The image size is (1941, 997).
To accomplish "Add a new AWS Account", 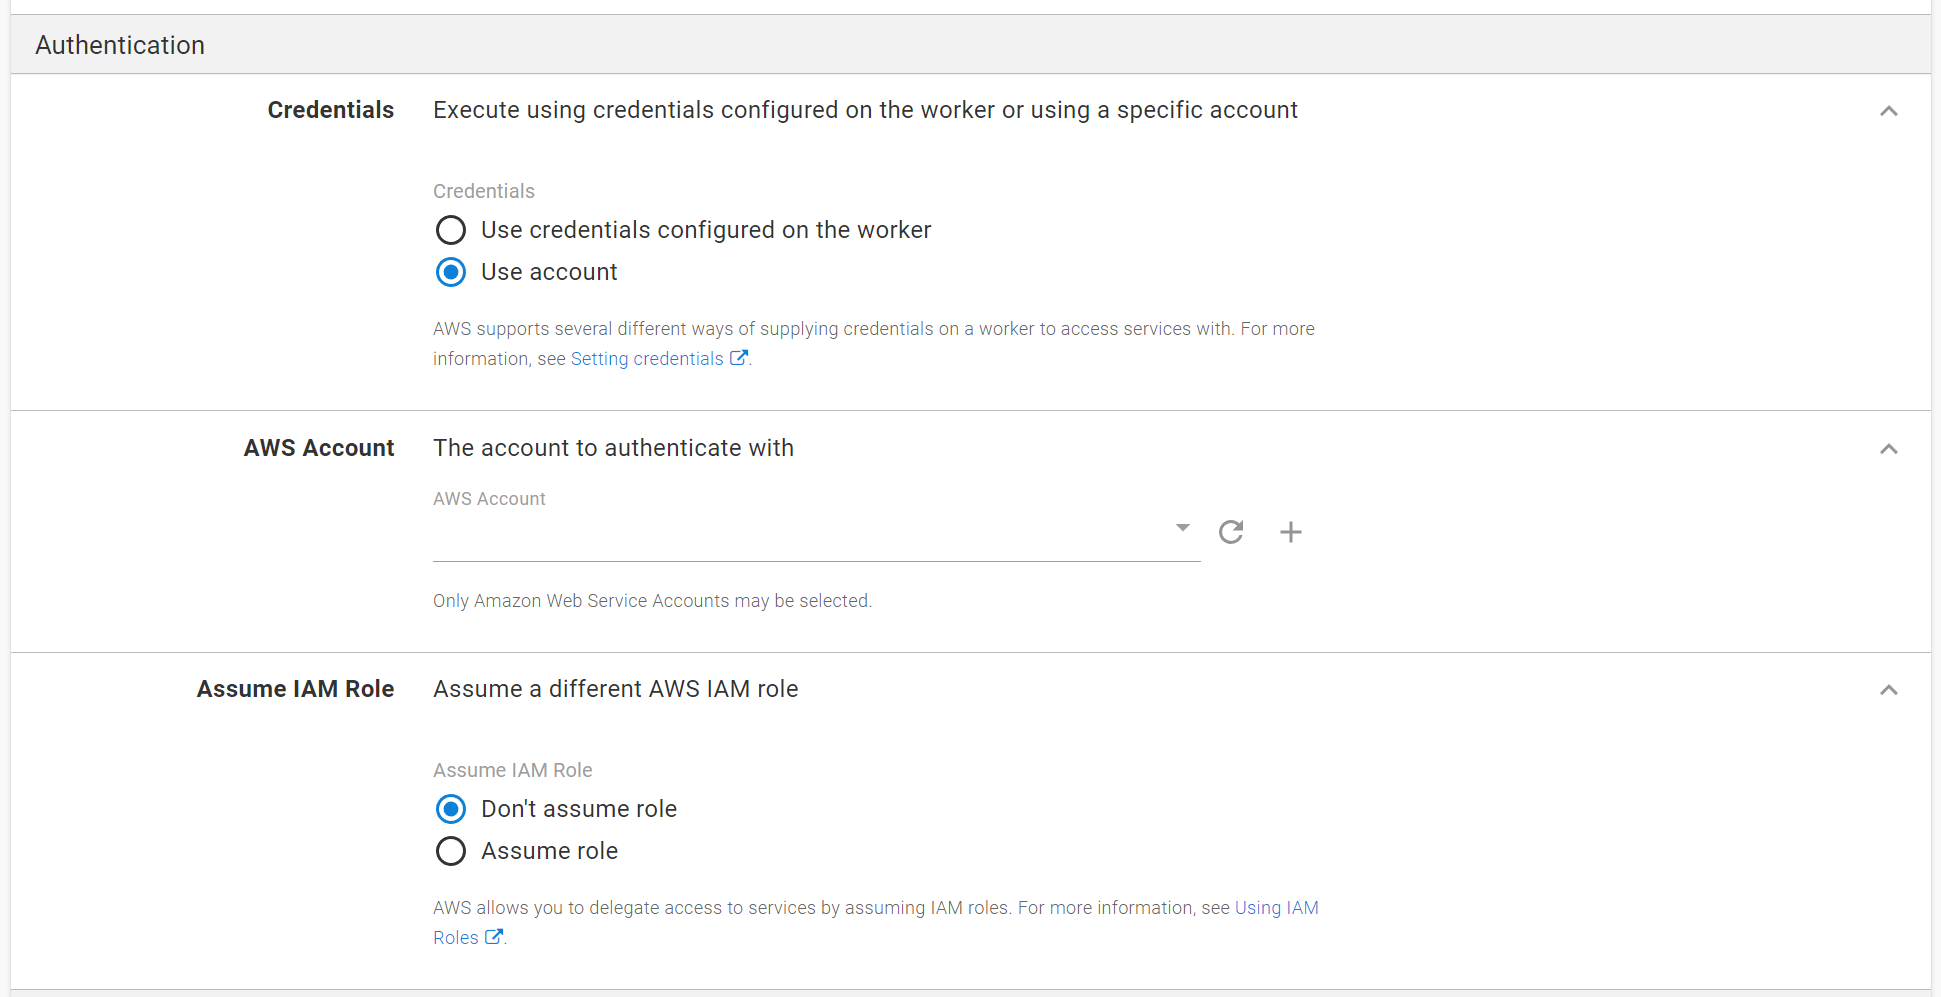I will [1291, 532].
